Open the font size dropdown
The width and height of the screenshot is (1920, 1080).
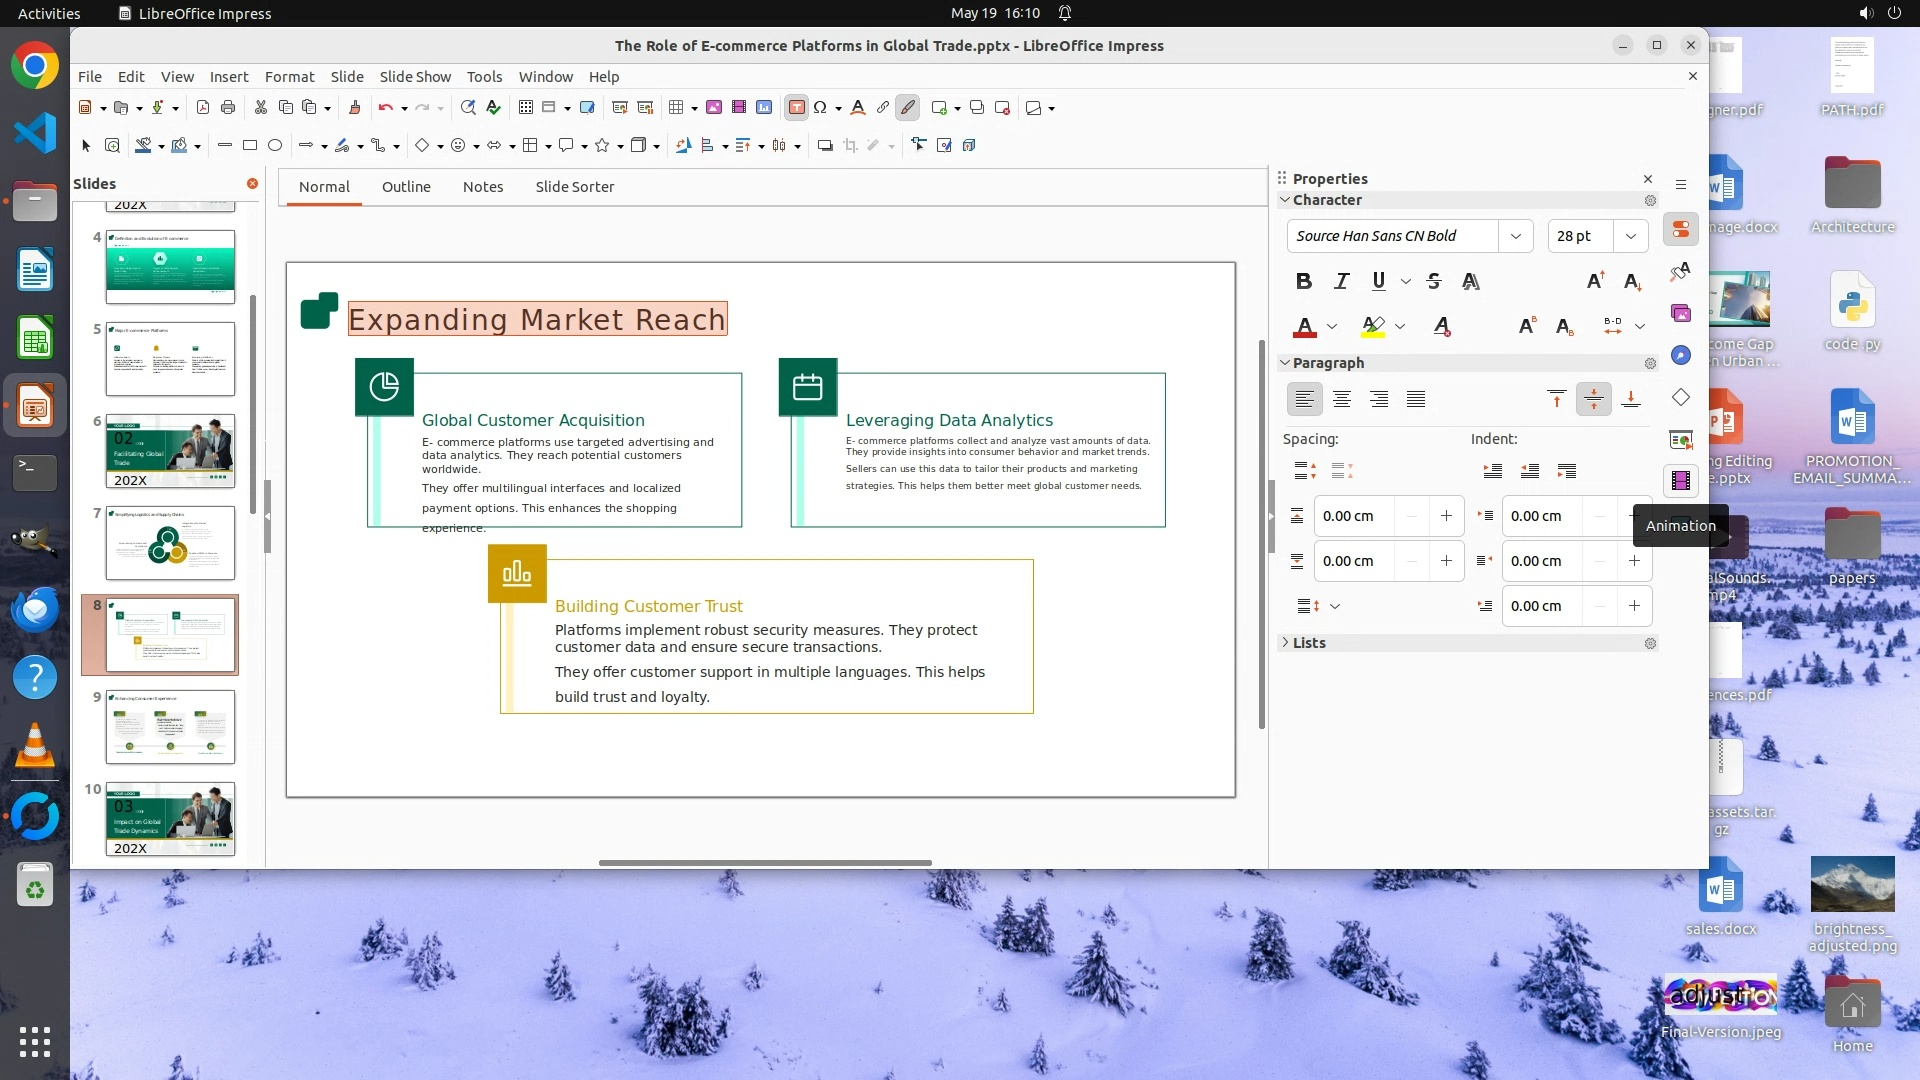pos(1630,236)
